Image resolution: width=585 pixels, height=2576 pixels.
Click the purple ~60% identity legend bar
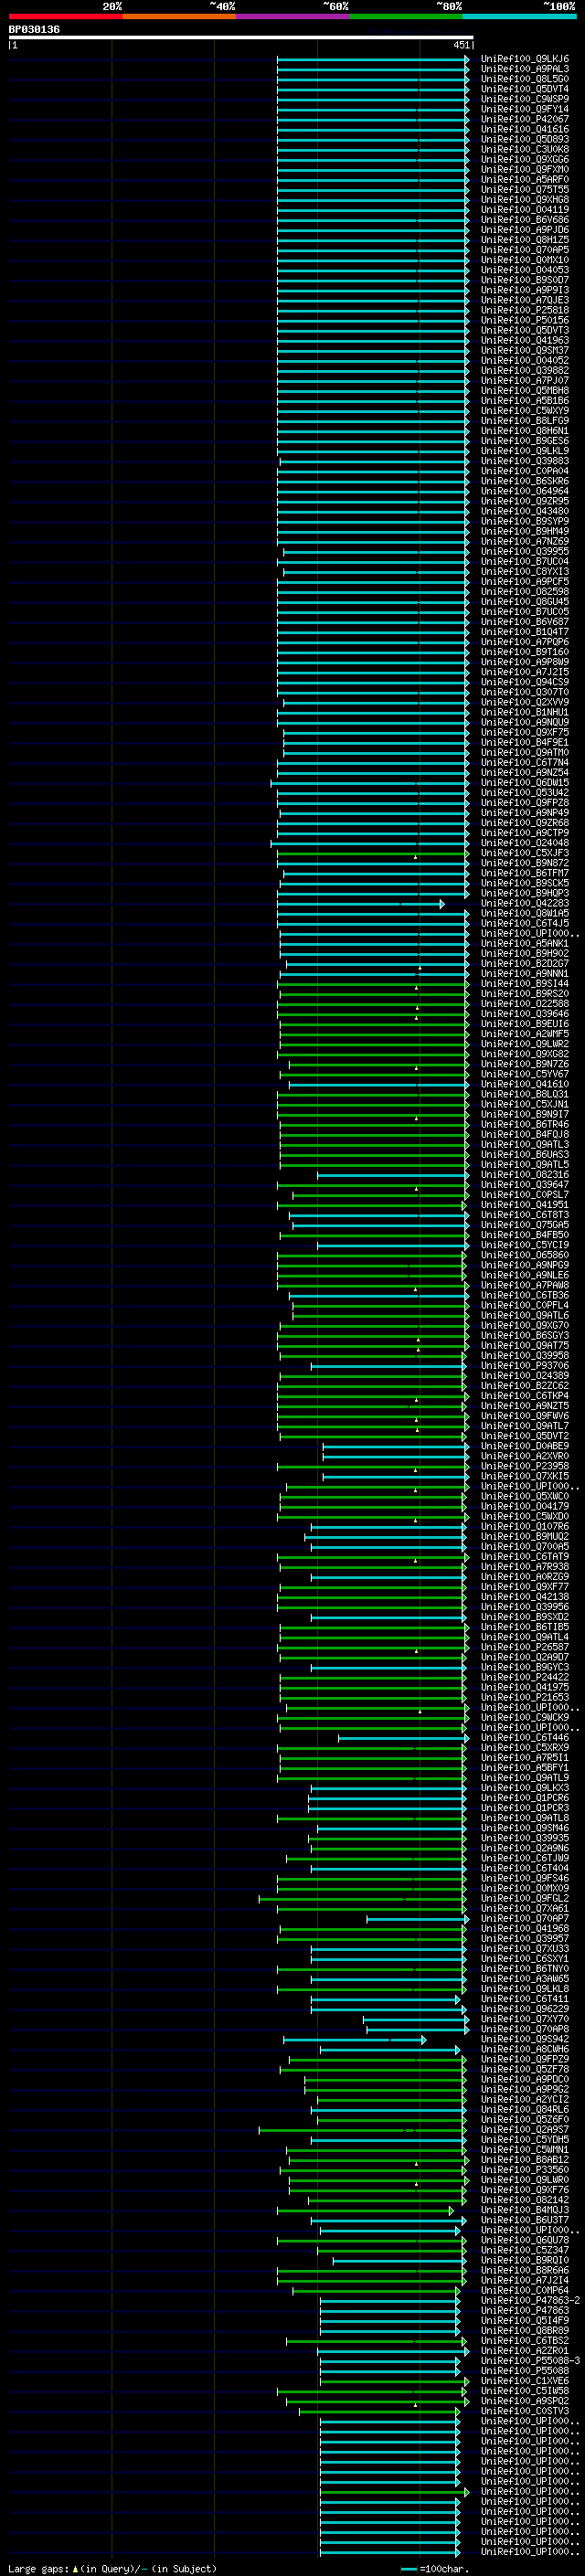point(293,16)
